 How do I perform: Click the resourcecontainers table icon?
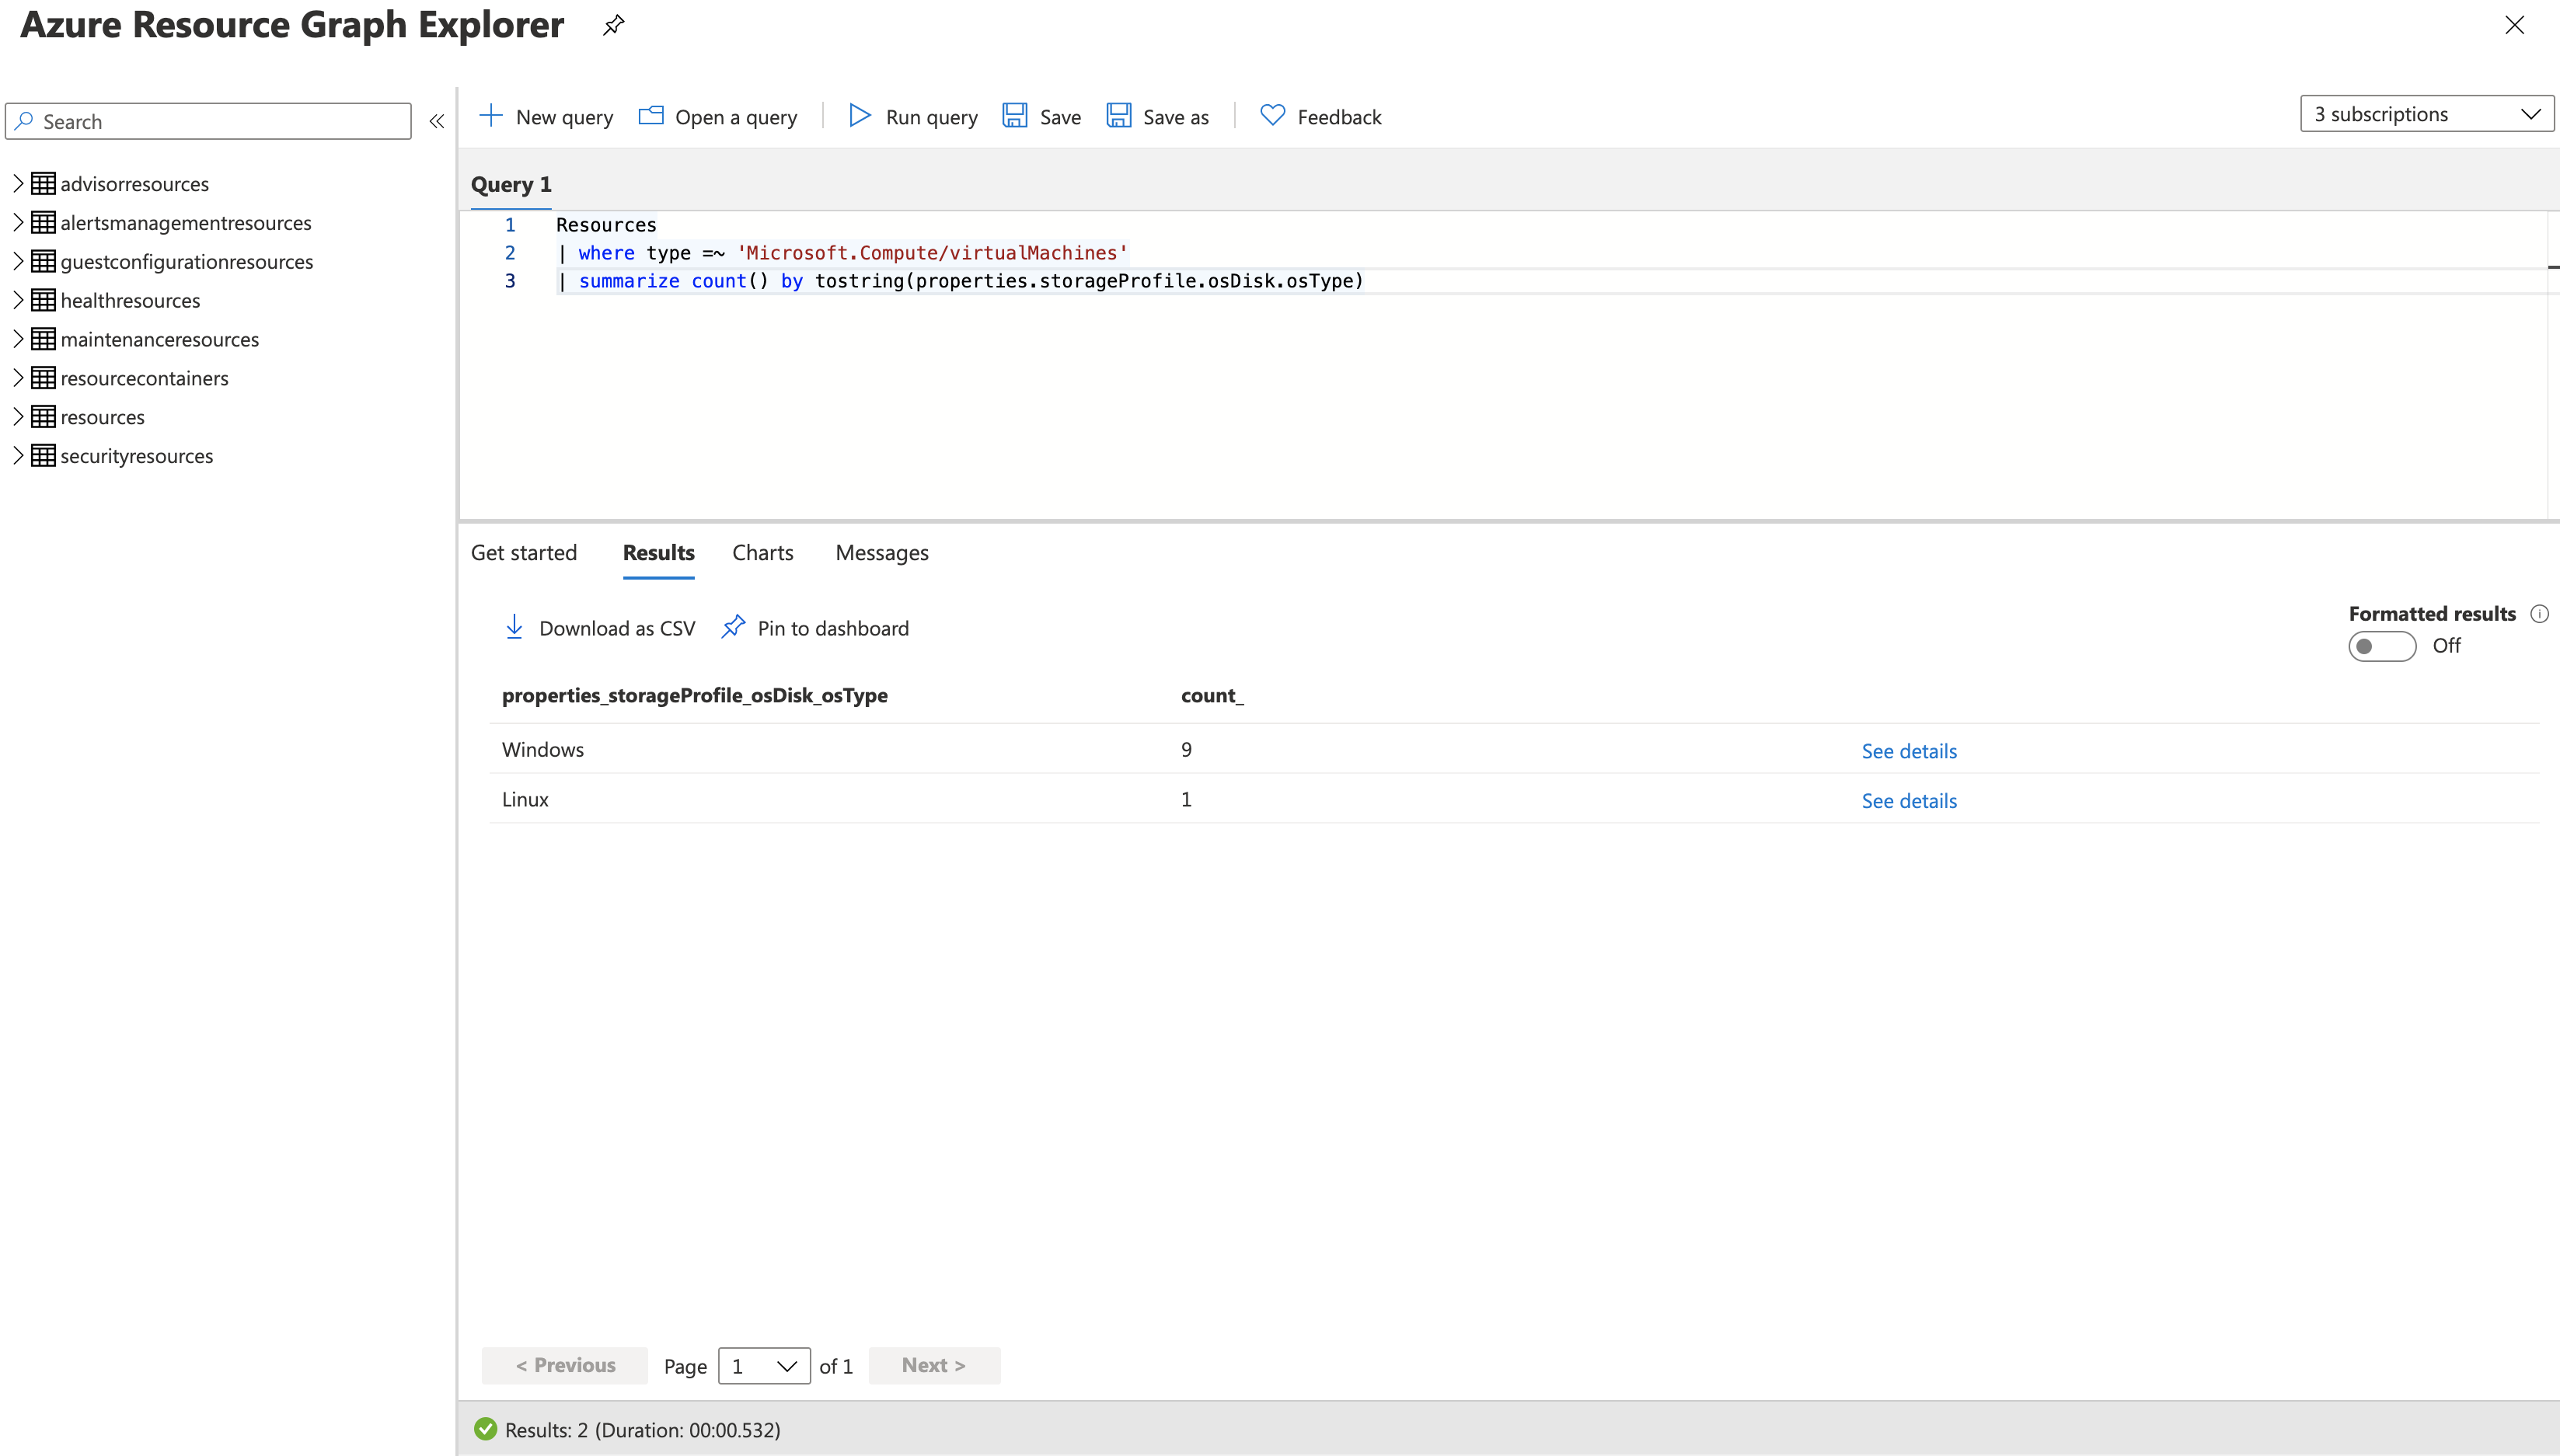pos(43,378)
